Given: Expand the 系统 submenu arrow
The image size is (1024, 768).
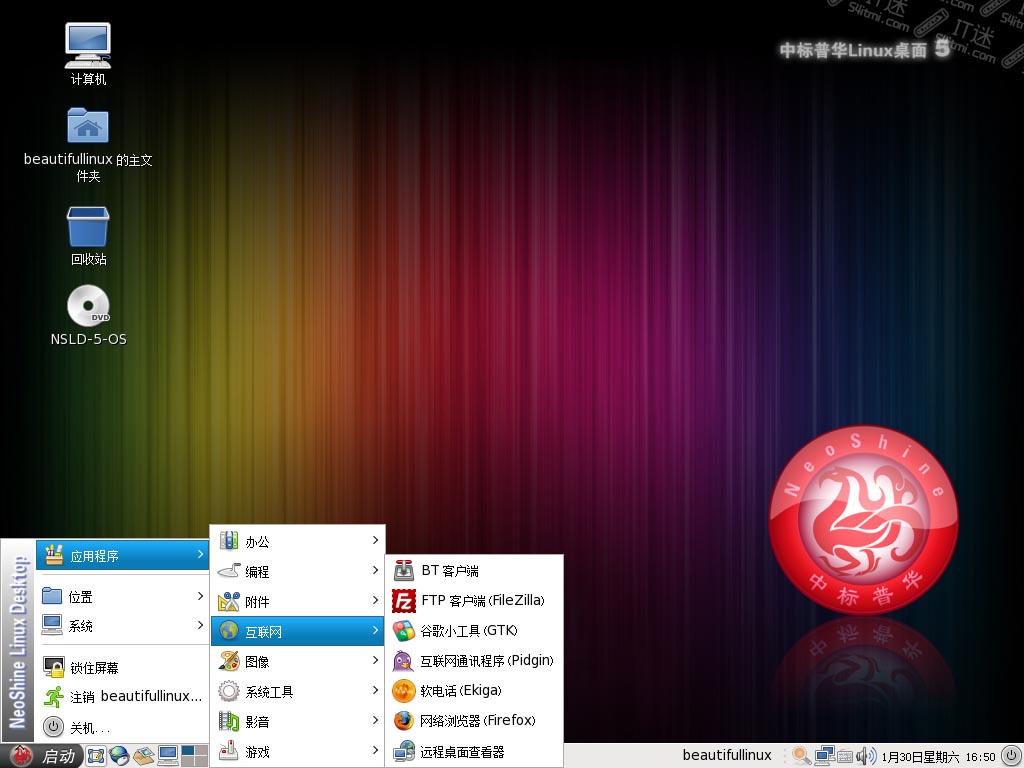Looking at the screenshot, I should [200, 625].
